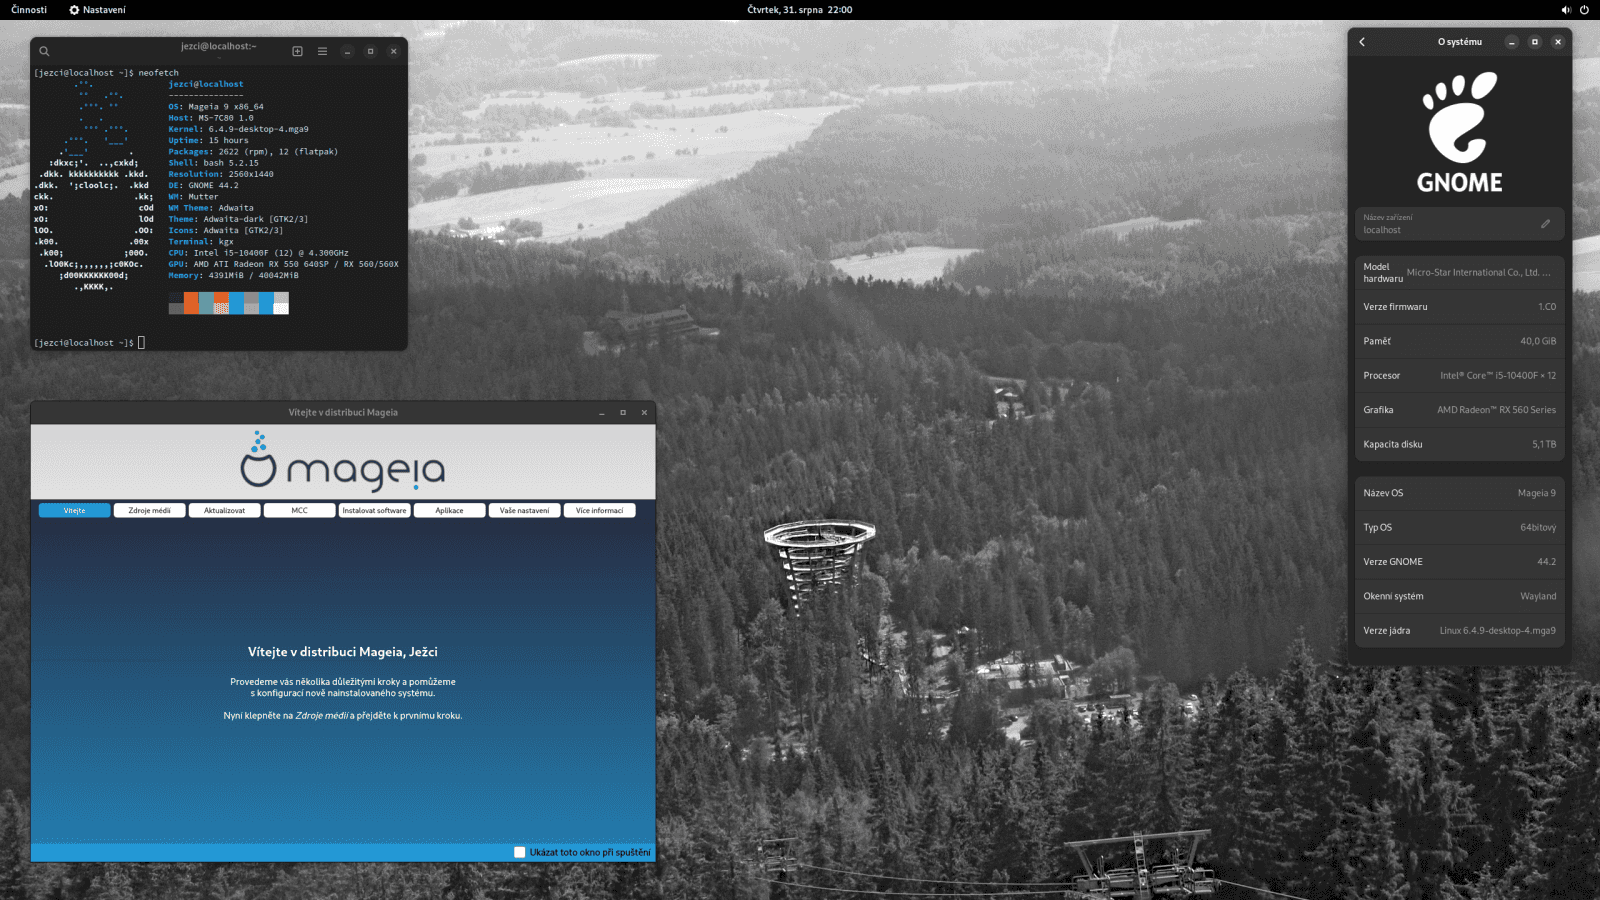This screenshot has width=1600, height=900.
Task: Open the Instalovat software tab
Action: tap(375, 510)
